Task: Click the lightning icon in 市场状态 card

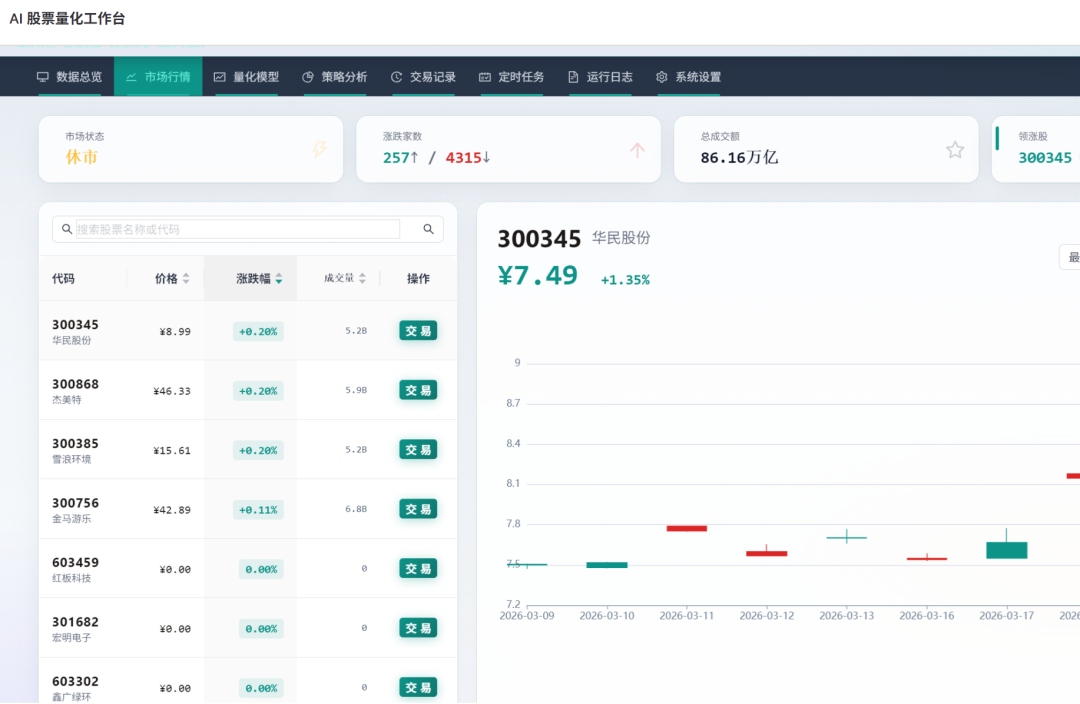Action: 320,149
